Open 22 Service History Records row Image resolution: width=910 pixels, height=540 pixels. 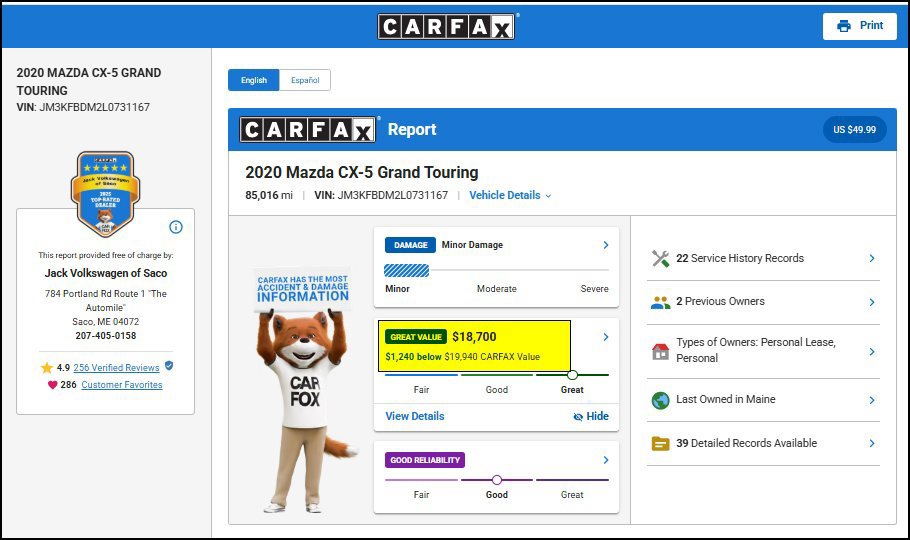point(763,258)
